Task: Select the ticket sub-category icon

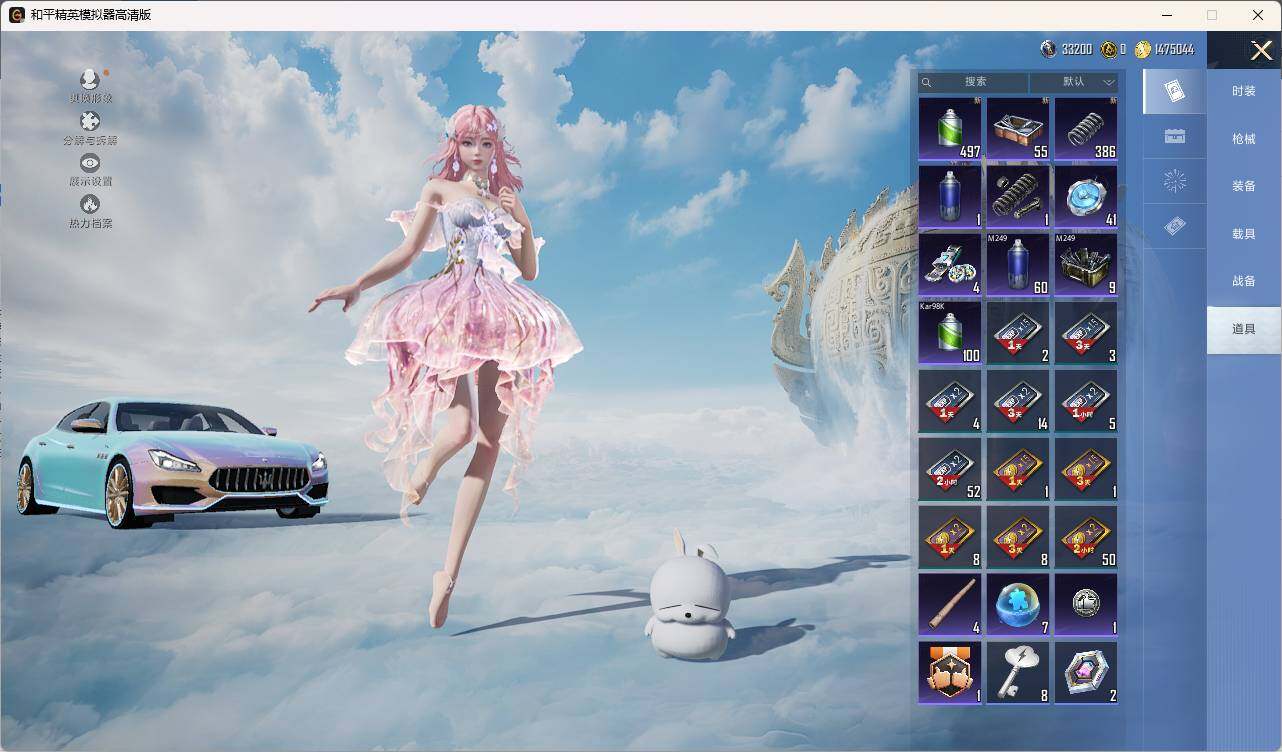Action: pyautogui.click(x=1175, y=228)
